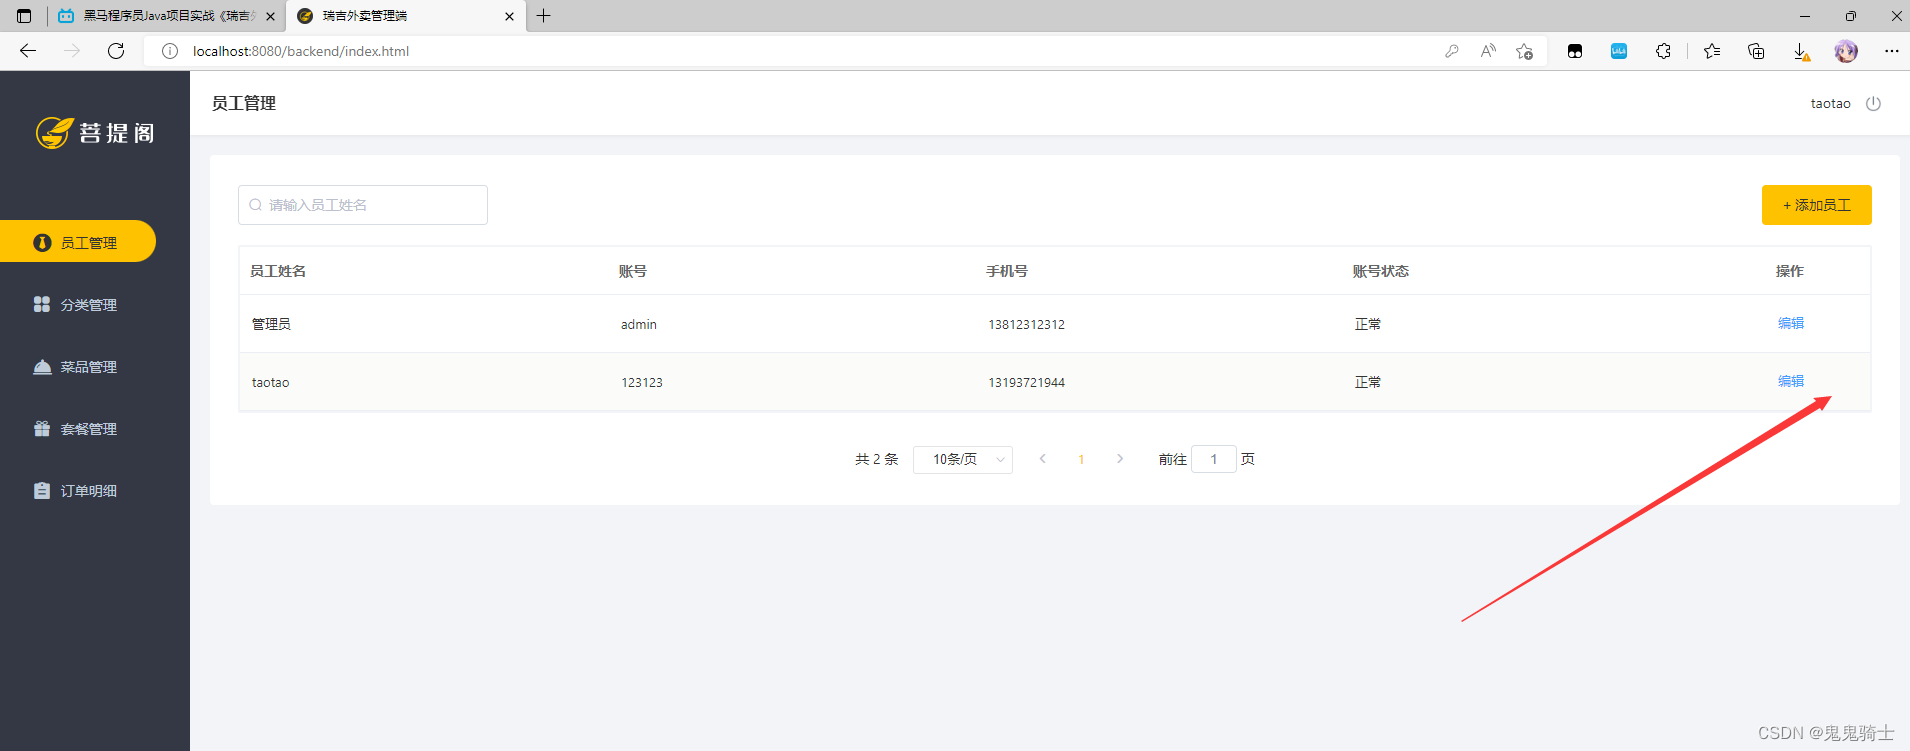Image resolution: width=1910 pixels, height=751 pixels.
Task: Click 编辑 for the 管理员 row
Action: 1791,323
